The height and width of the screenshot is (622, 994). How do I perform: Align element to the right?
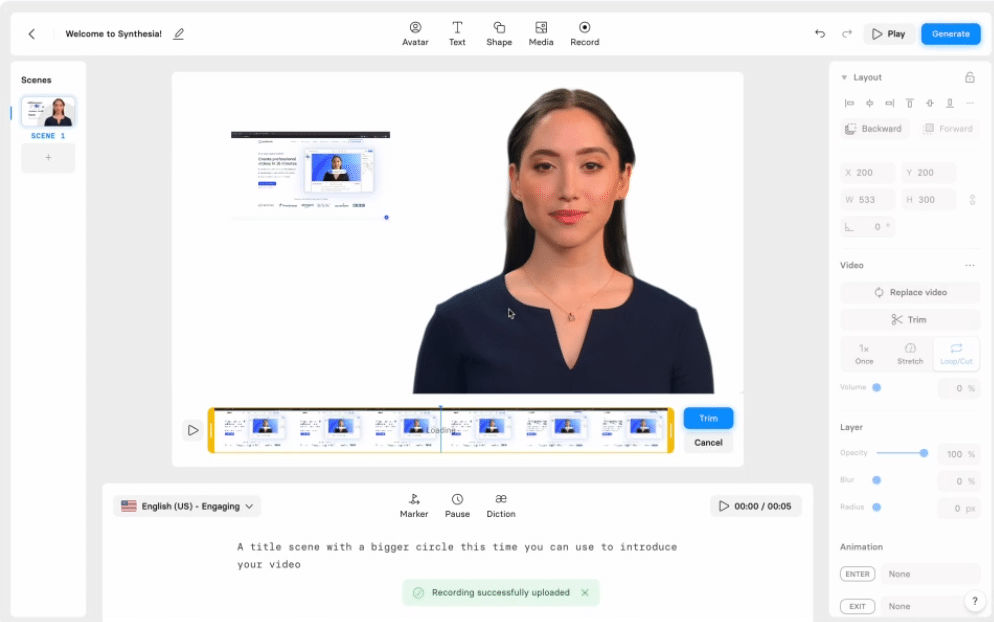[x=889, y=103]
